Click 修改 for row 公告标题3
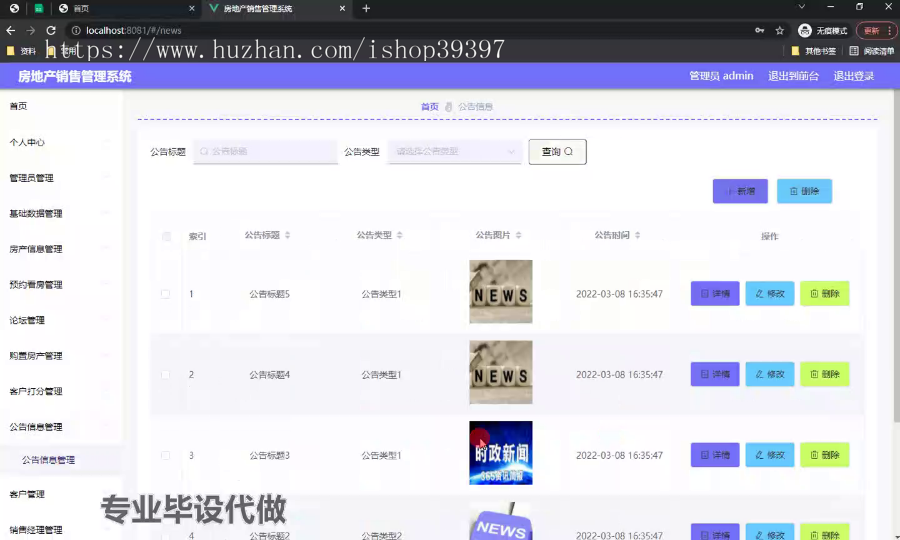The height and width of the screenshot is (540, 900). (x=770, y=455)
